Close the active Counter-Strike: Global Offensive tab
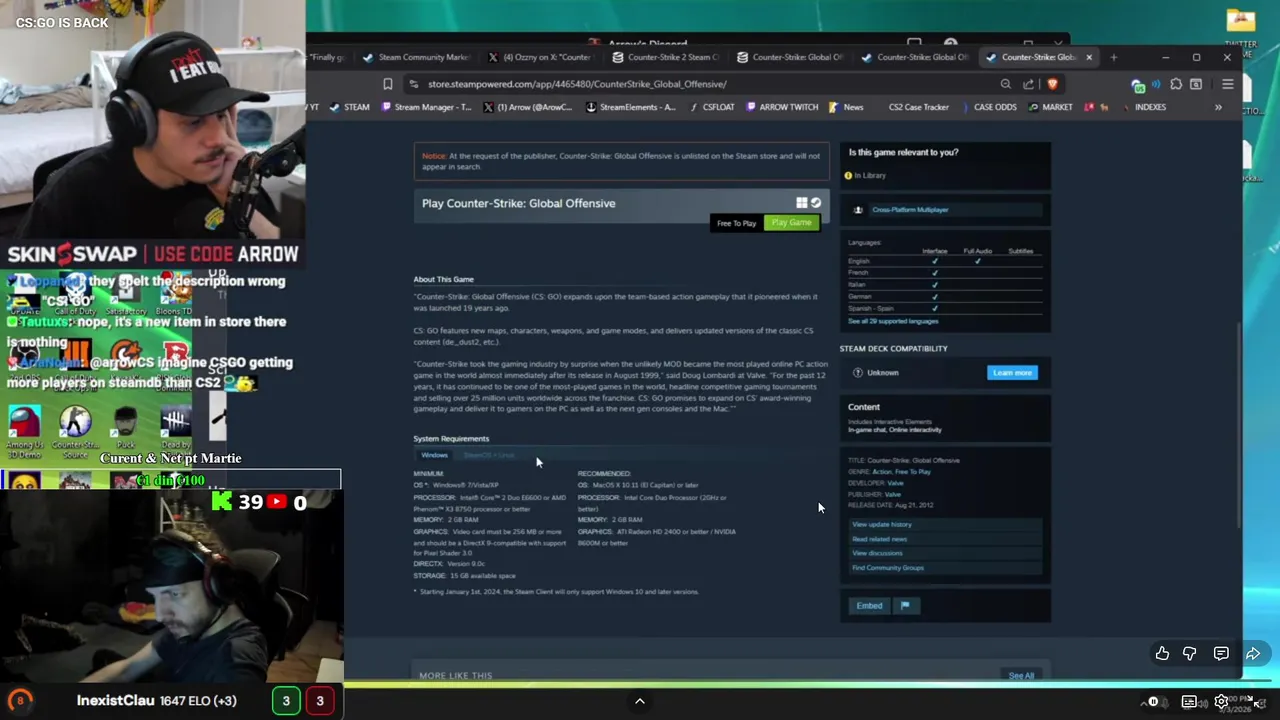This screenshot has width=1280, height=720. (x=1089, y=57)
